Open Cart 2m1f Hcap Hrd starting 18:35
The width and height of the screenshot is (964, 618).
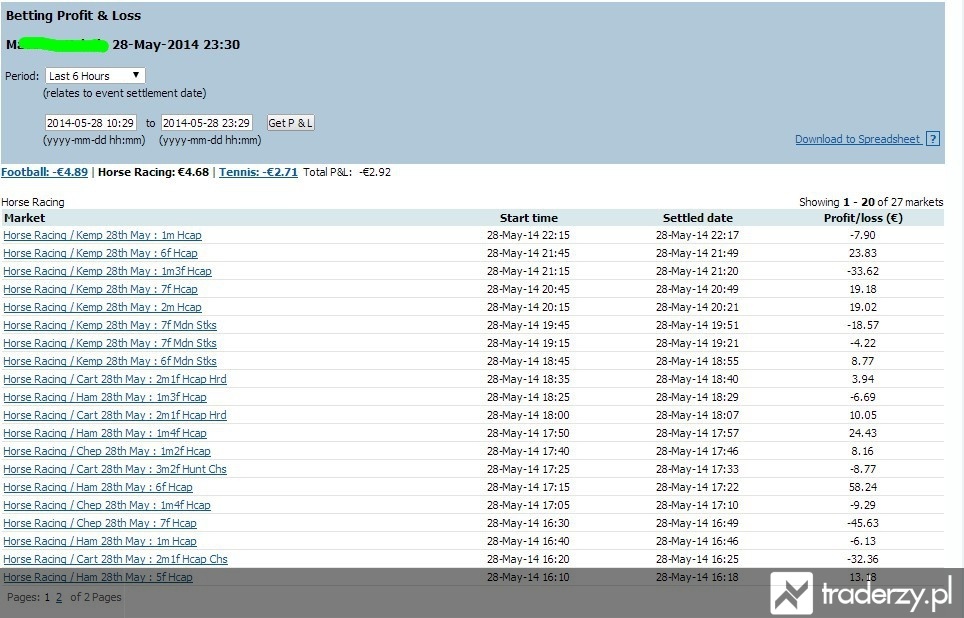coord(114,379)
